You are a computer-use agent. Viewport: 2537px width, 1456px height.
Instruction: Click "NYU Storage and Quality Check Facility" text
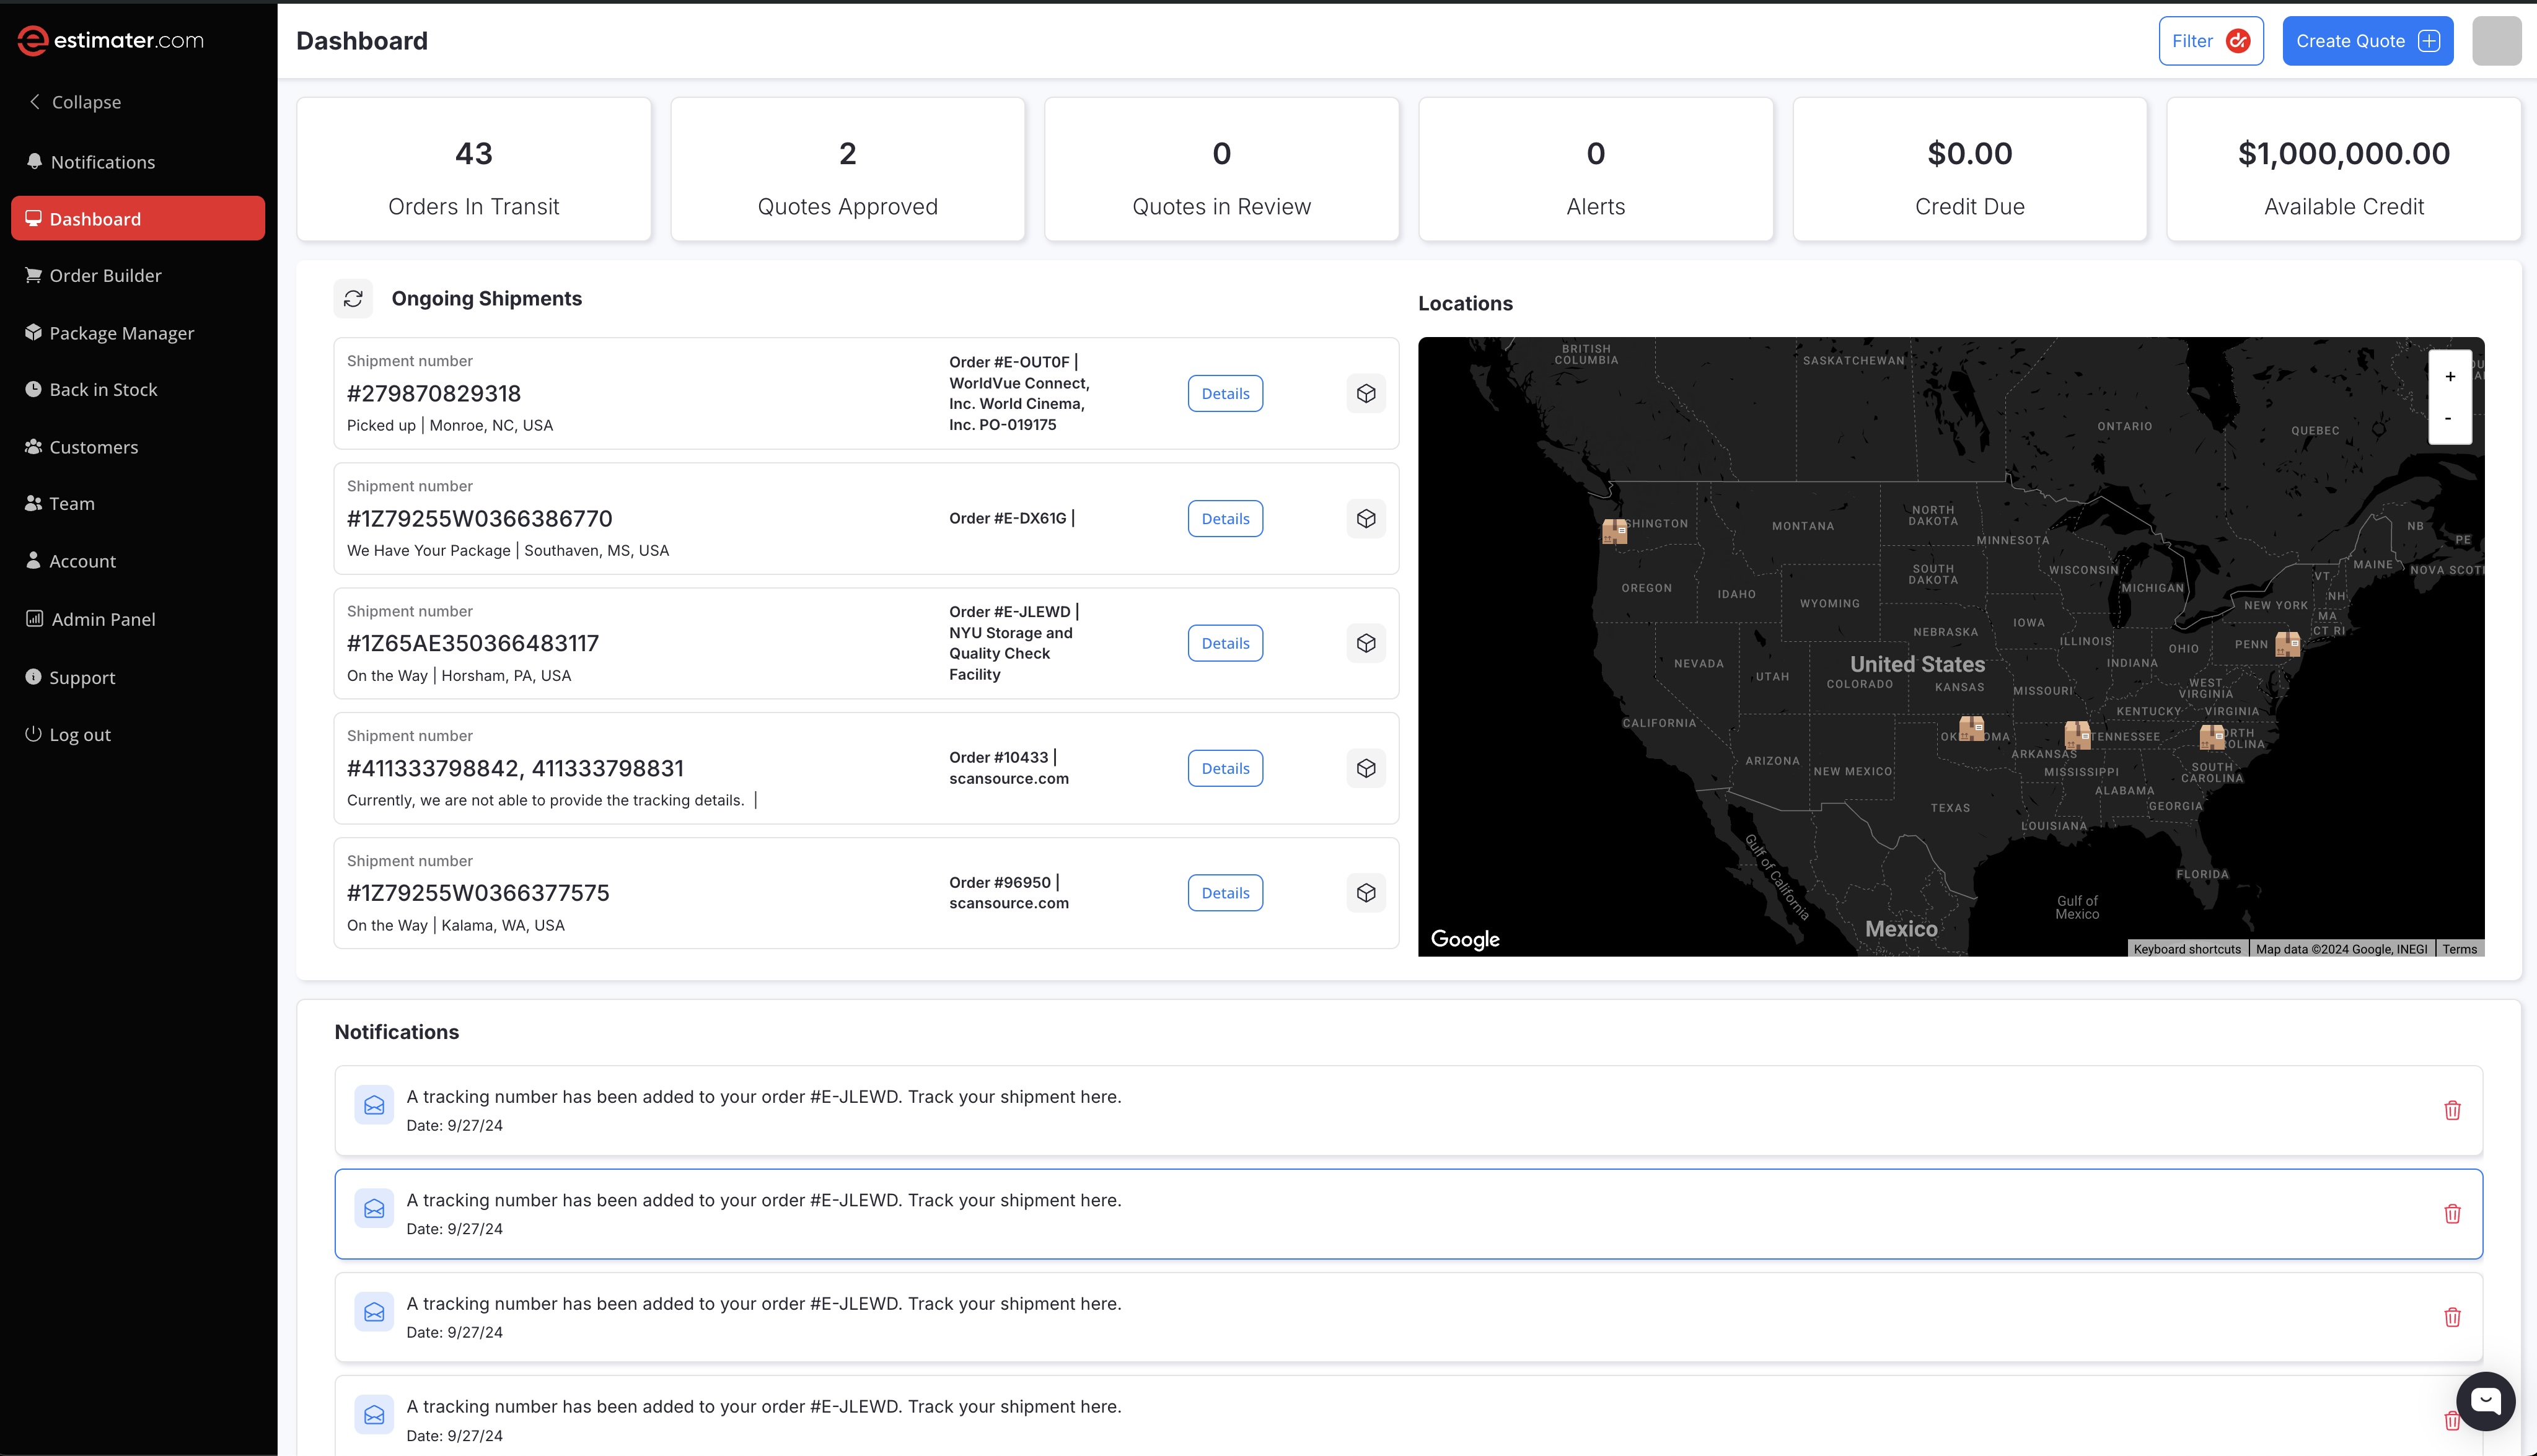point(1010,654)
